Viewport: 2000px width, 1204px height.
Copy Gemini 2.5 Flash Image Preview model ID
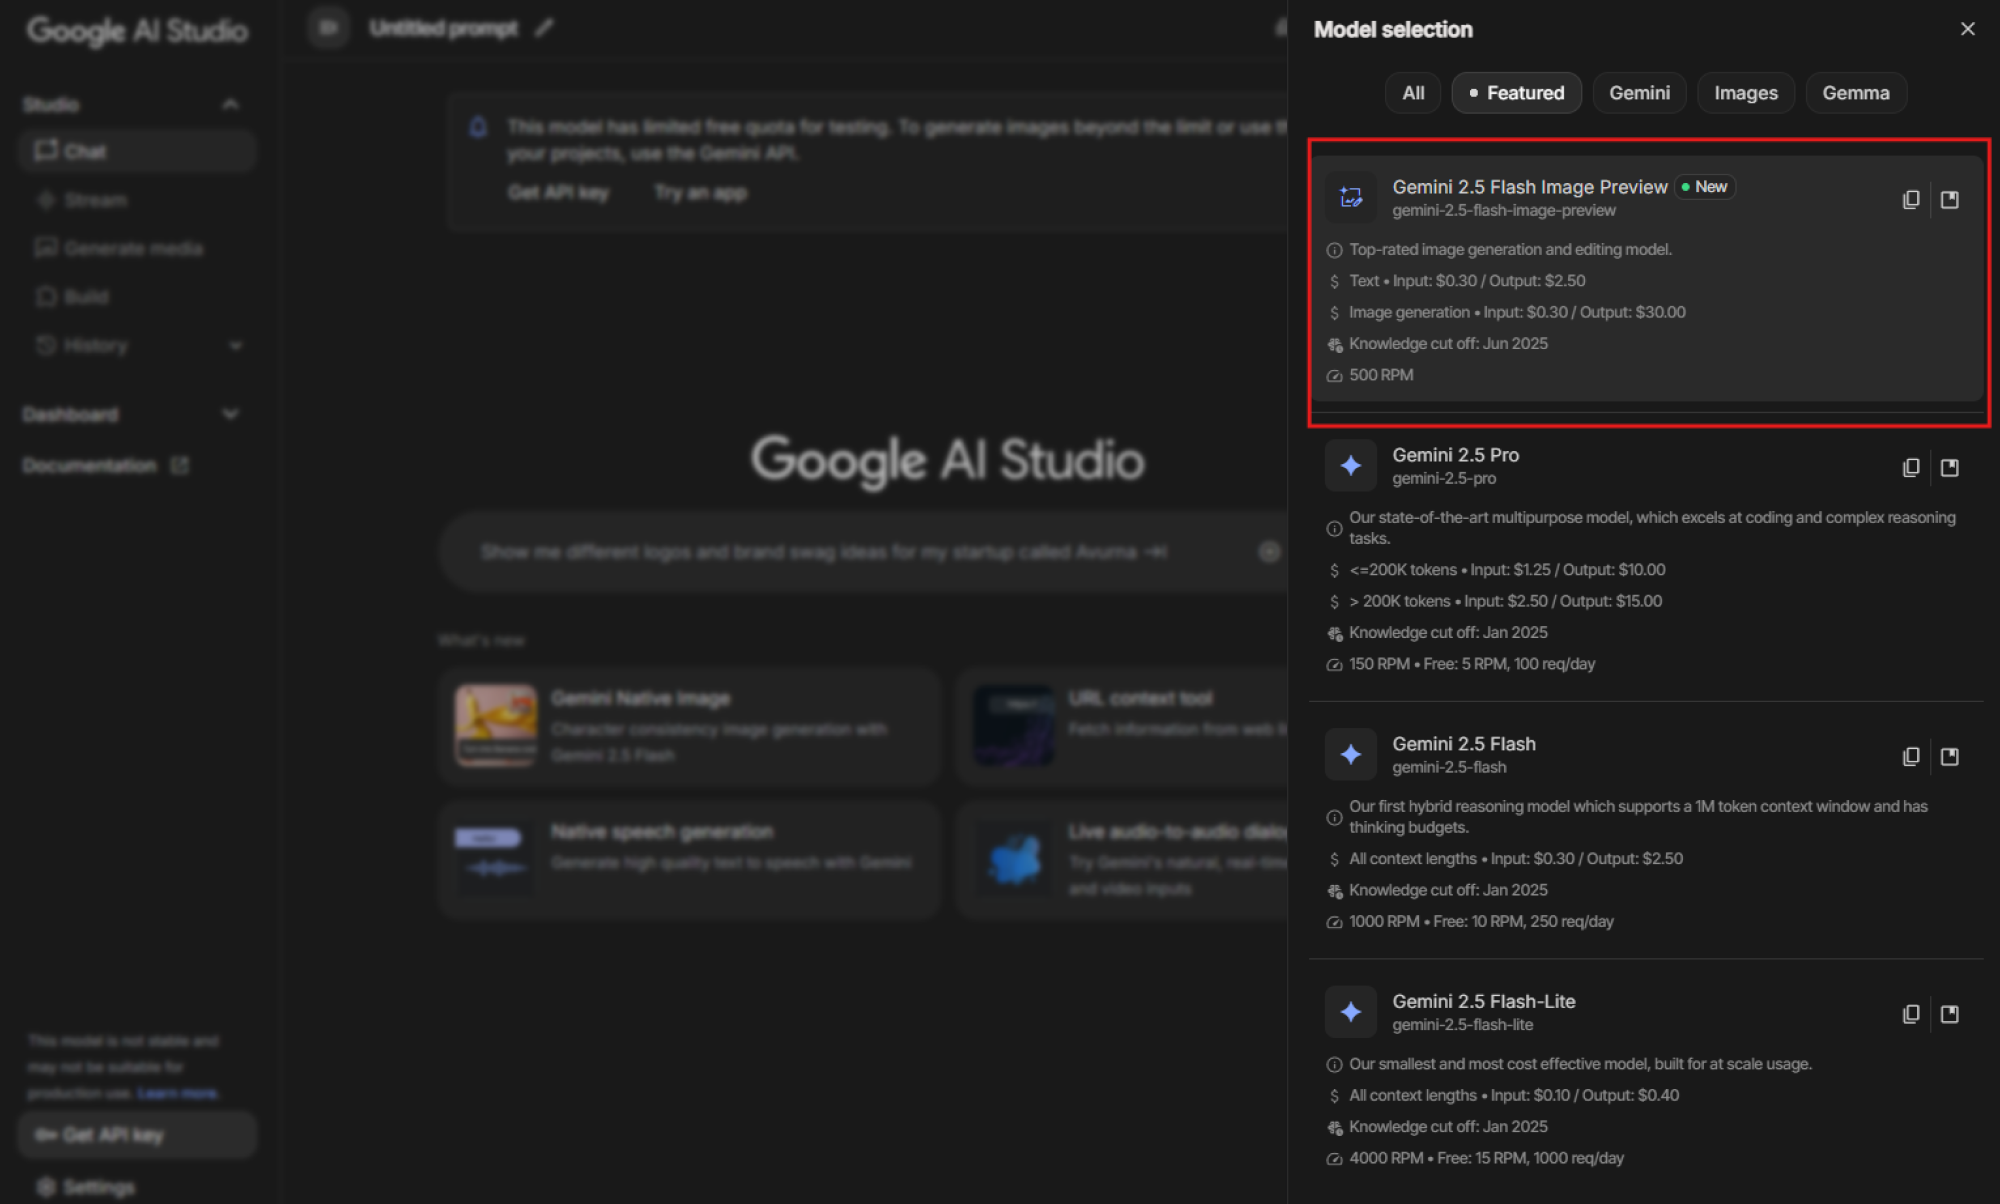coord(1911,199)
